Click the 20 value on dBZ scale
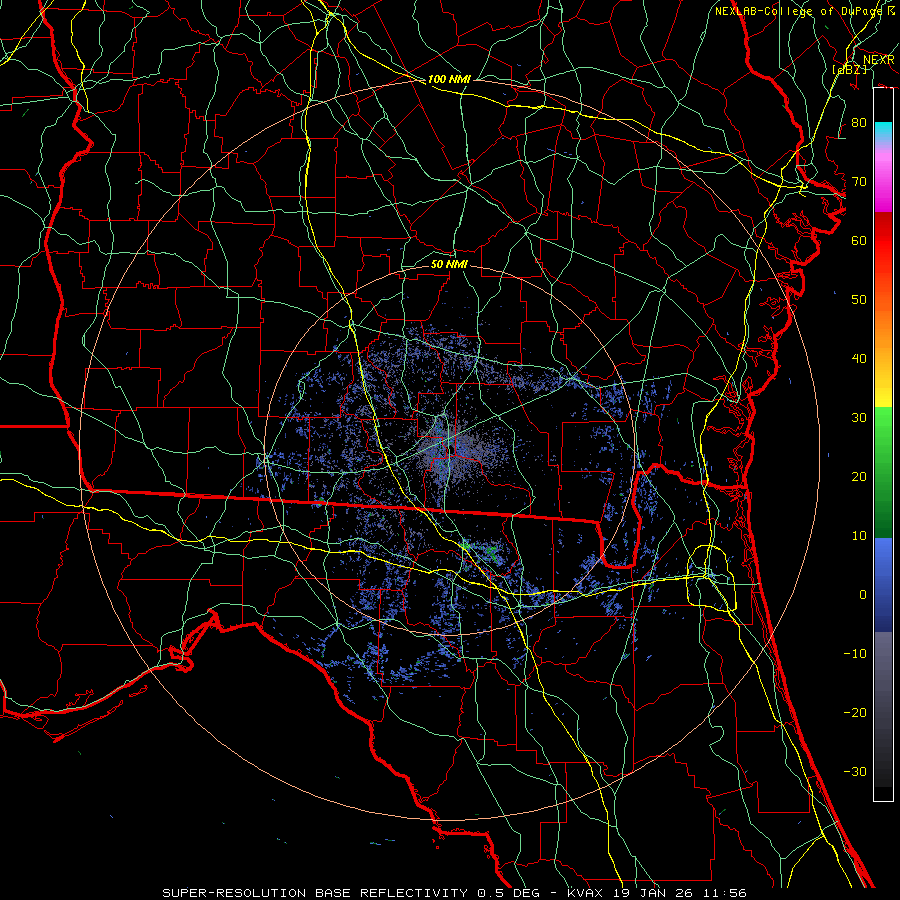 [859, 476]
